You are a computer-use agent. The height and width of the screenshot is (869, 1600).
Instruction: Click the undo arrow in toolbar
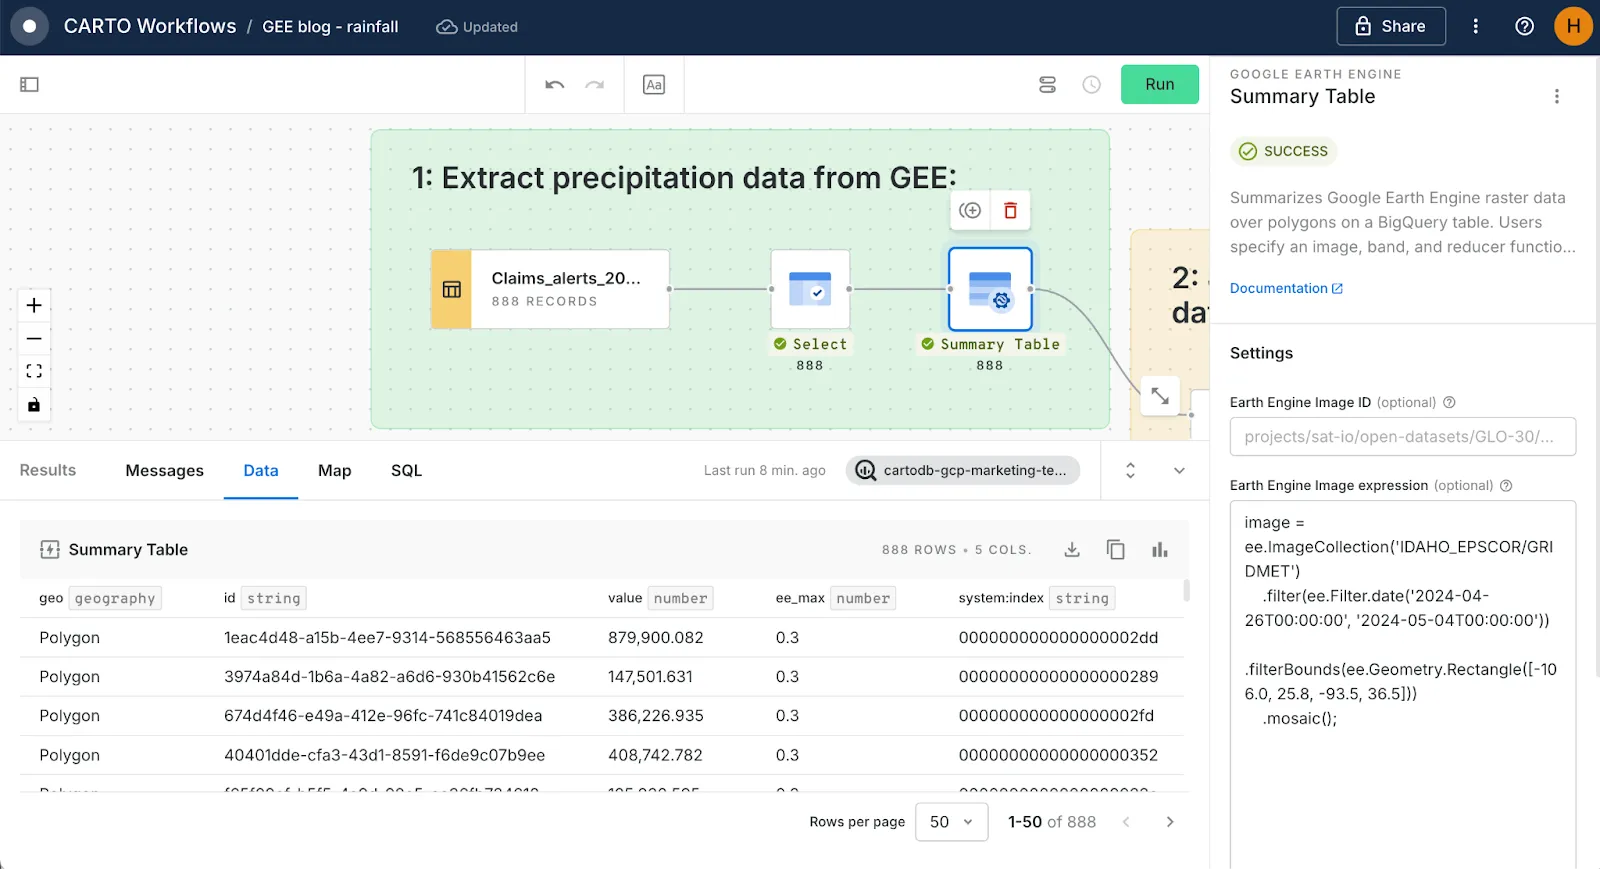pos(555,85)
